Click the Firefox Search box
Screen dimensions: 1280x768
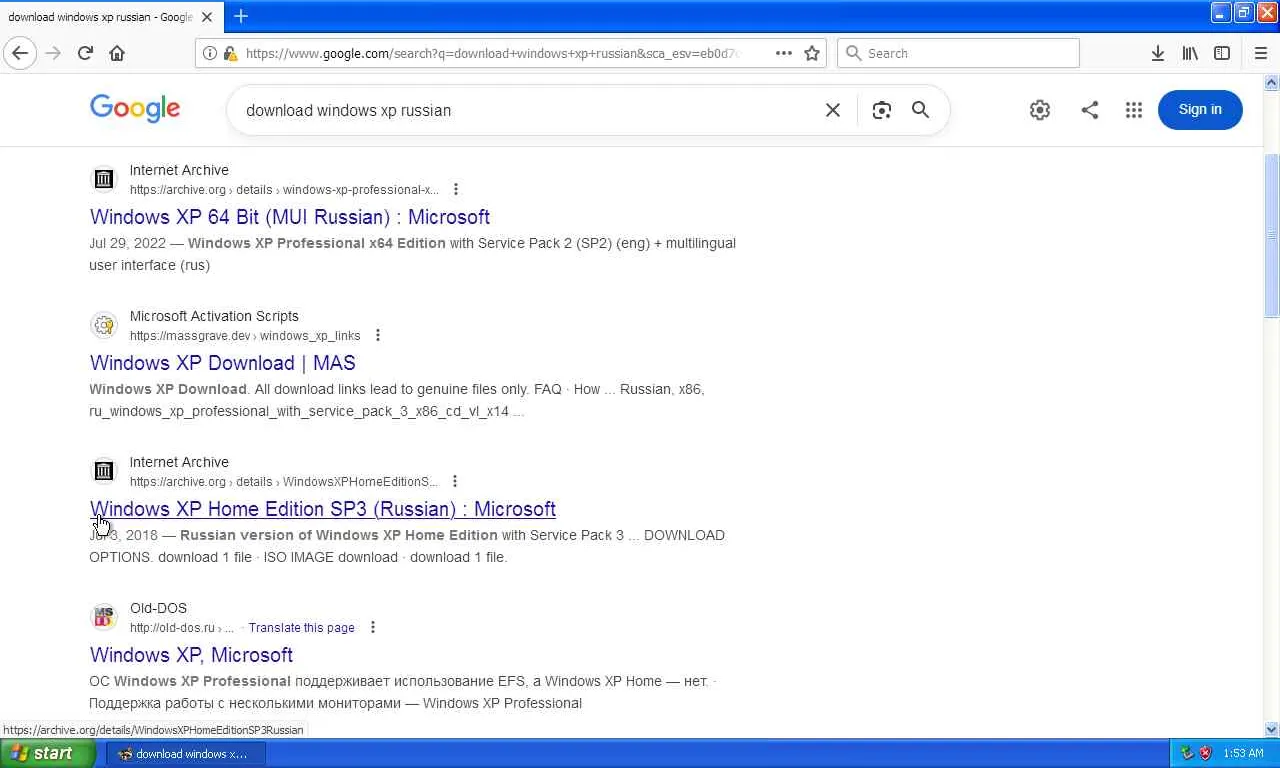tap(959, 53)
